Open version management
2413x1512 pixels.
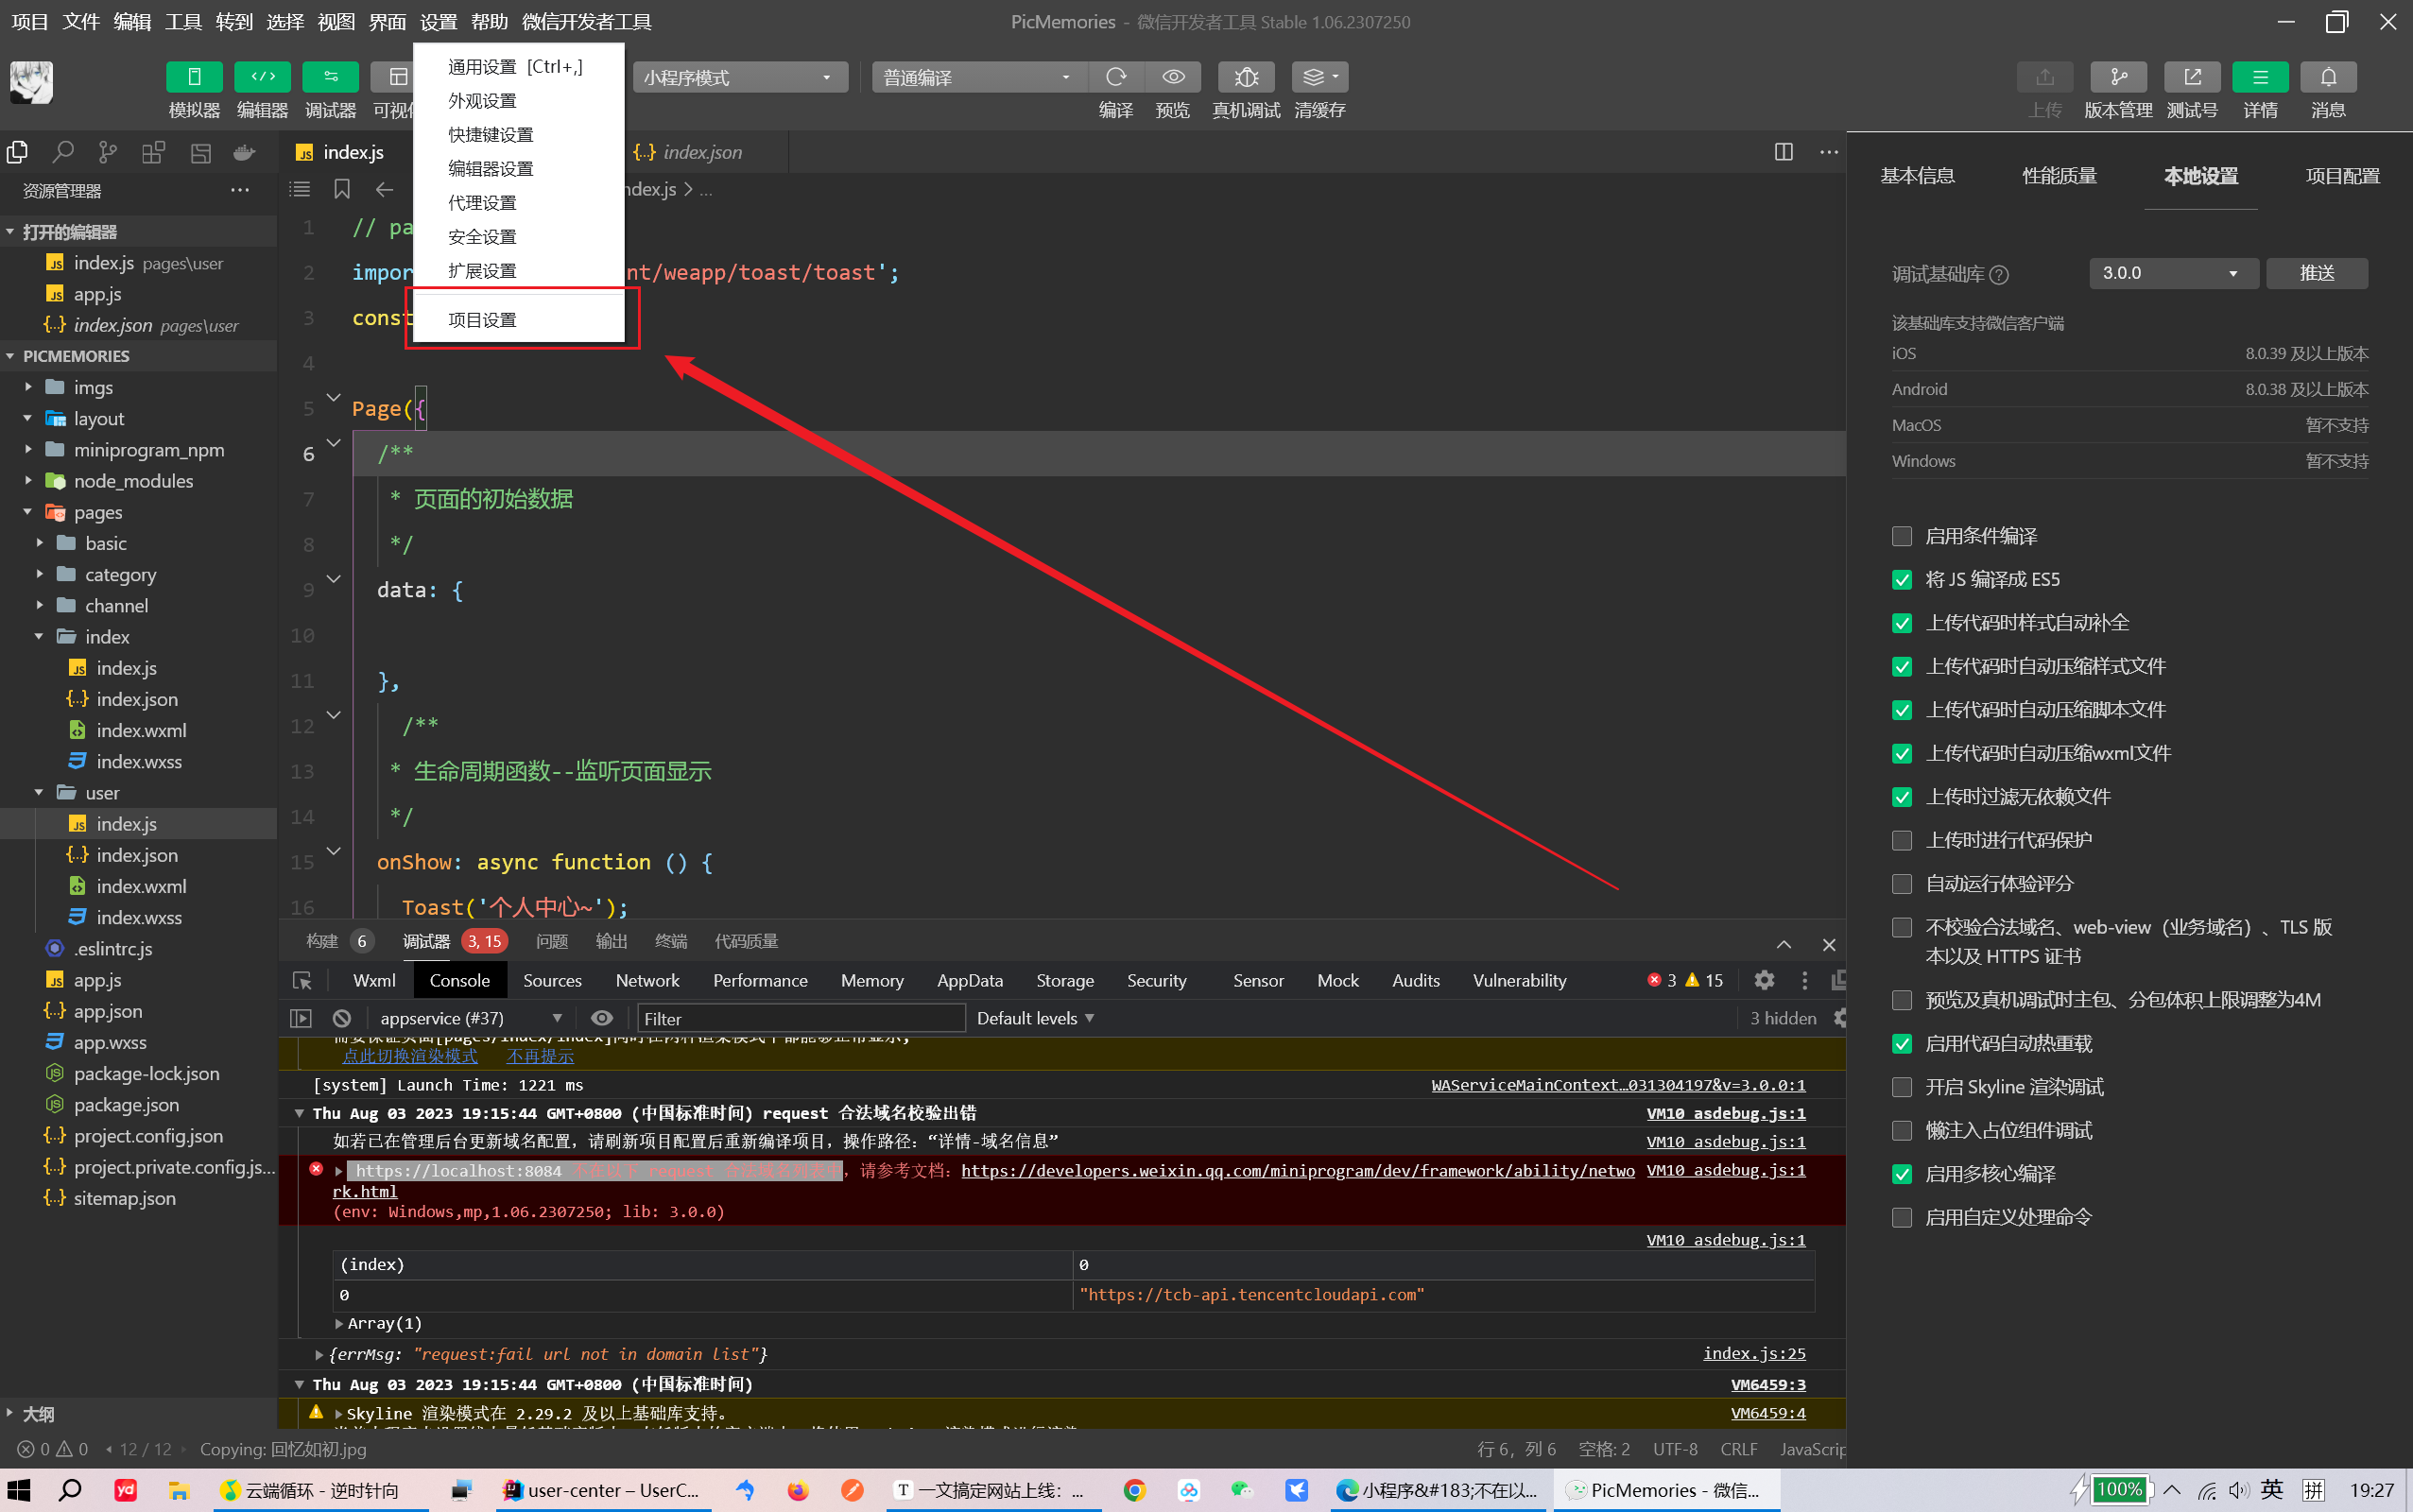(2118, 77)
